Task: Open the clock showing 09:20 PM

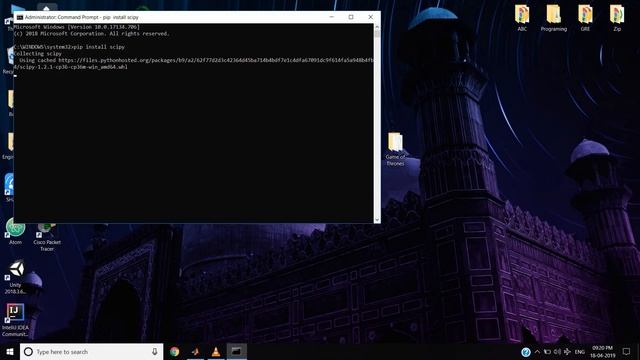Action: (602, 352)
